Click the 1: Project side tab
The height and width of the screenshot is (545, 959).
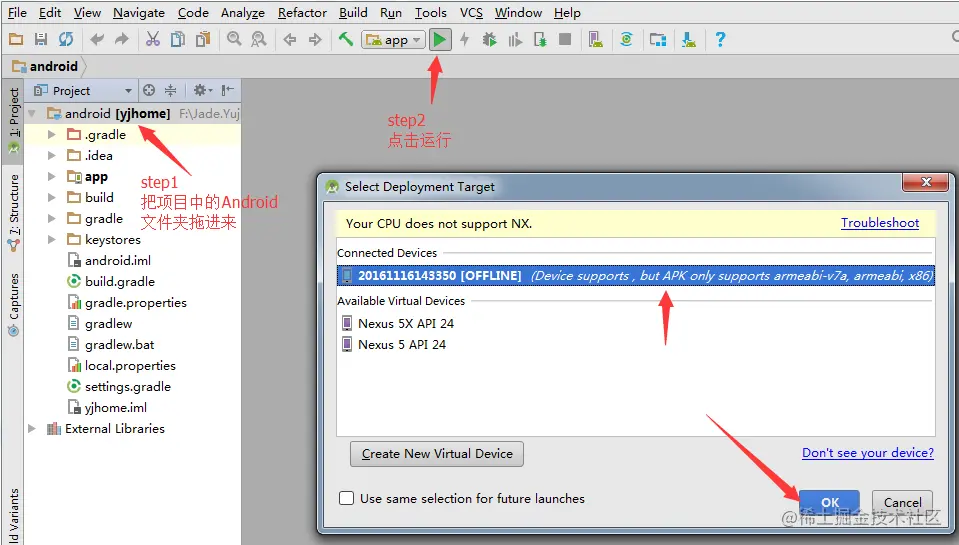(x=13, y=120)
